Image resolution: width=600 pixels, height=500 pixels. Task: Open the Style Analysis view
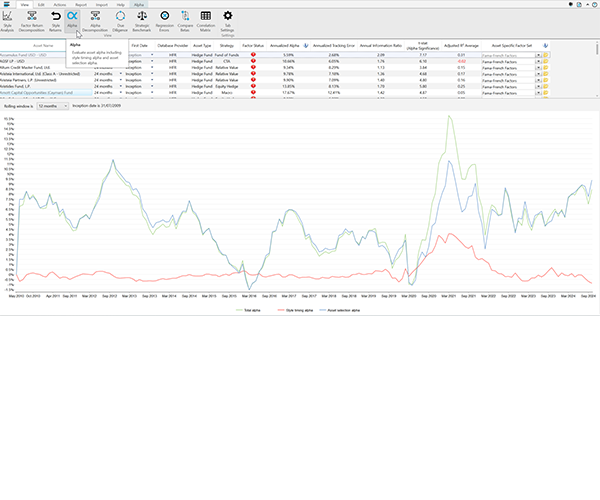(7, 21)
